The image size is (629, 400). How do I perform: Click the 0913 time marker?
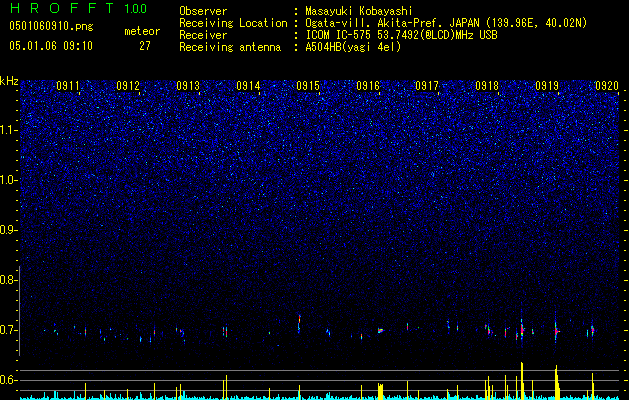188,86
